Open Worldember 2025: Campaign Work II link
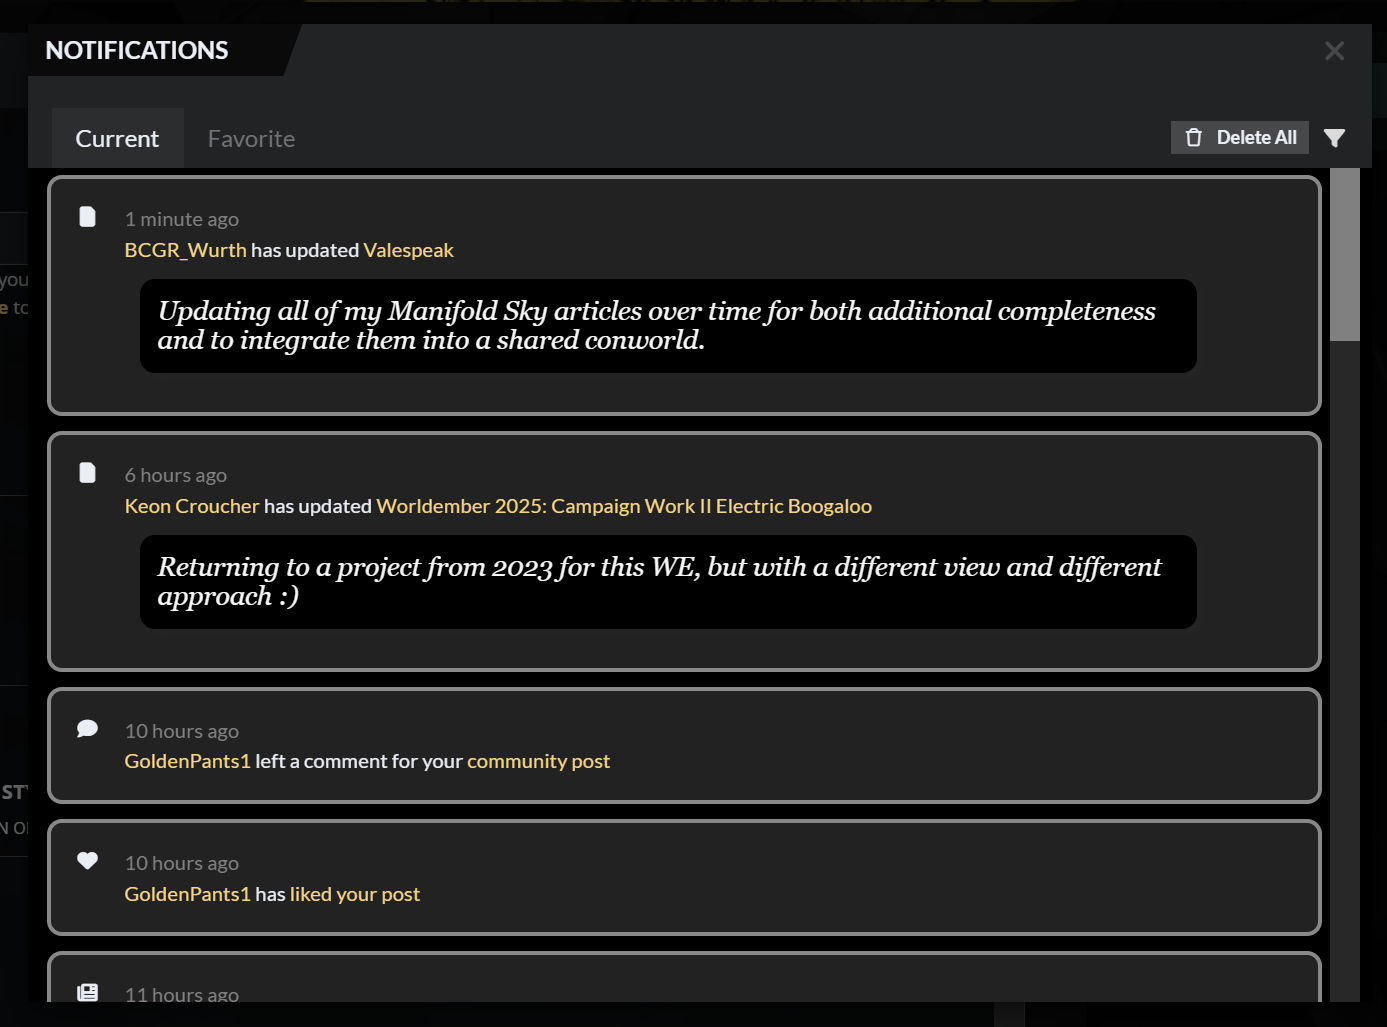The image size is (1387, 1027). tap(623, 506)
